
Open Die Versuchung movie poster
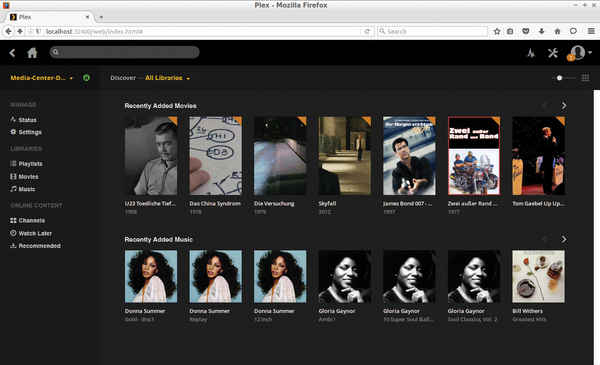coord(280,156)
